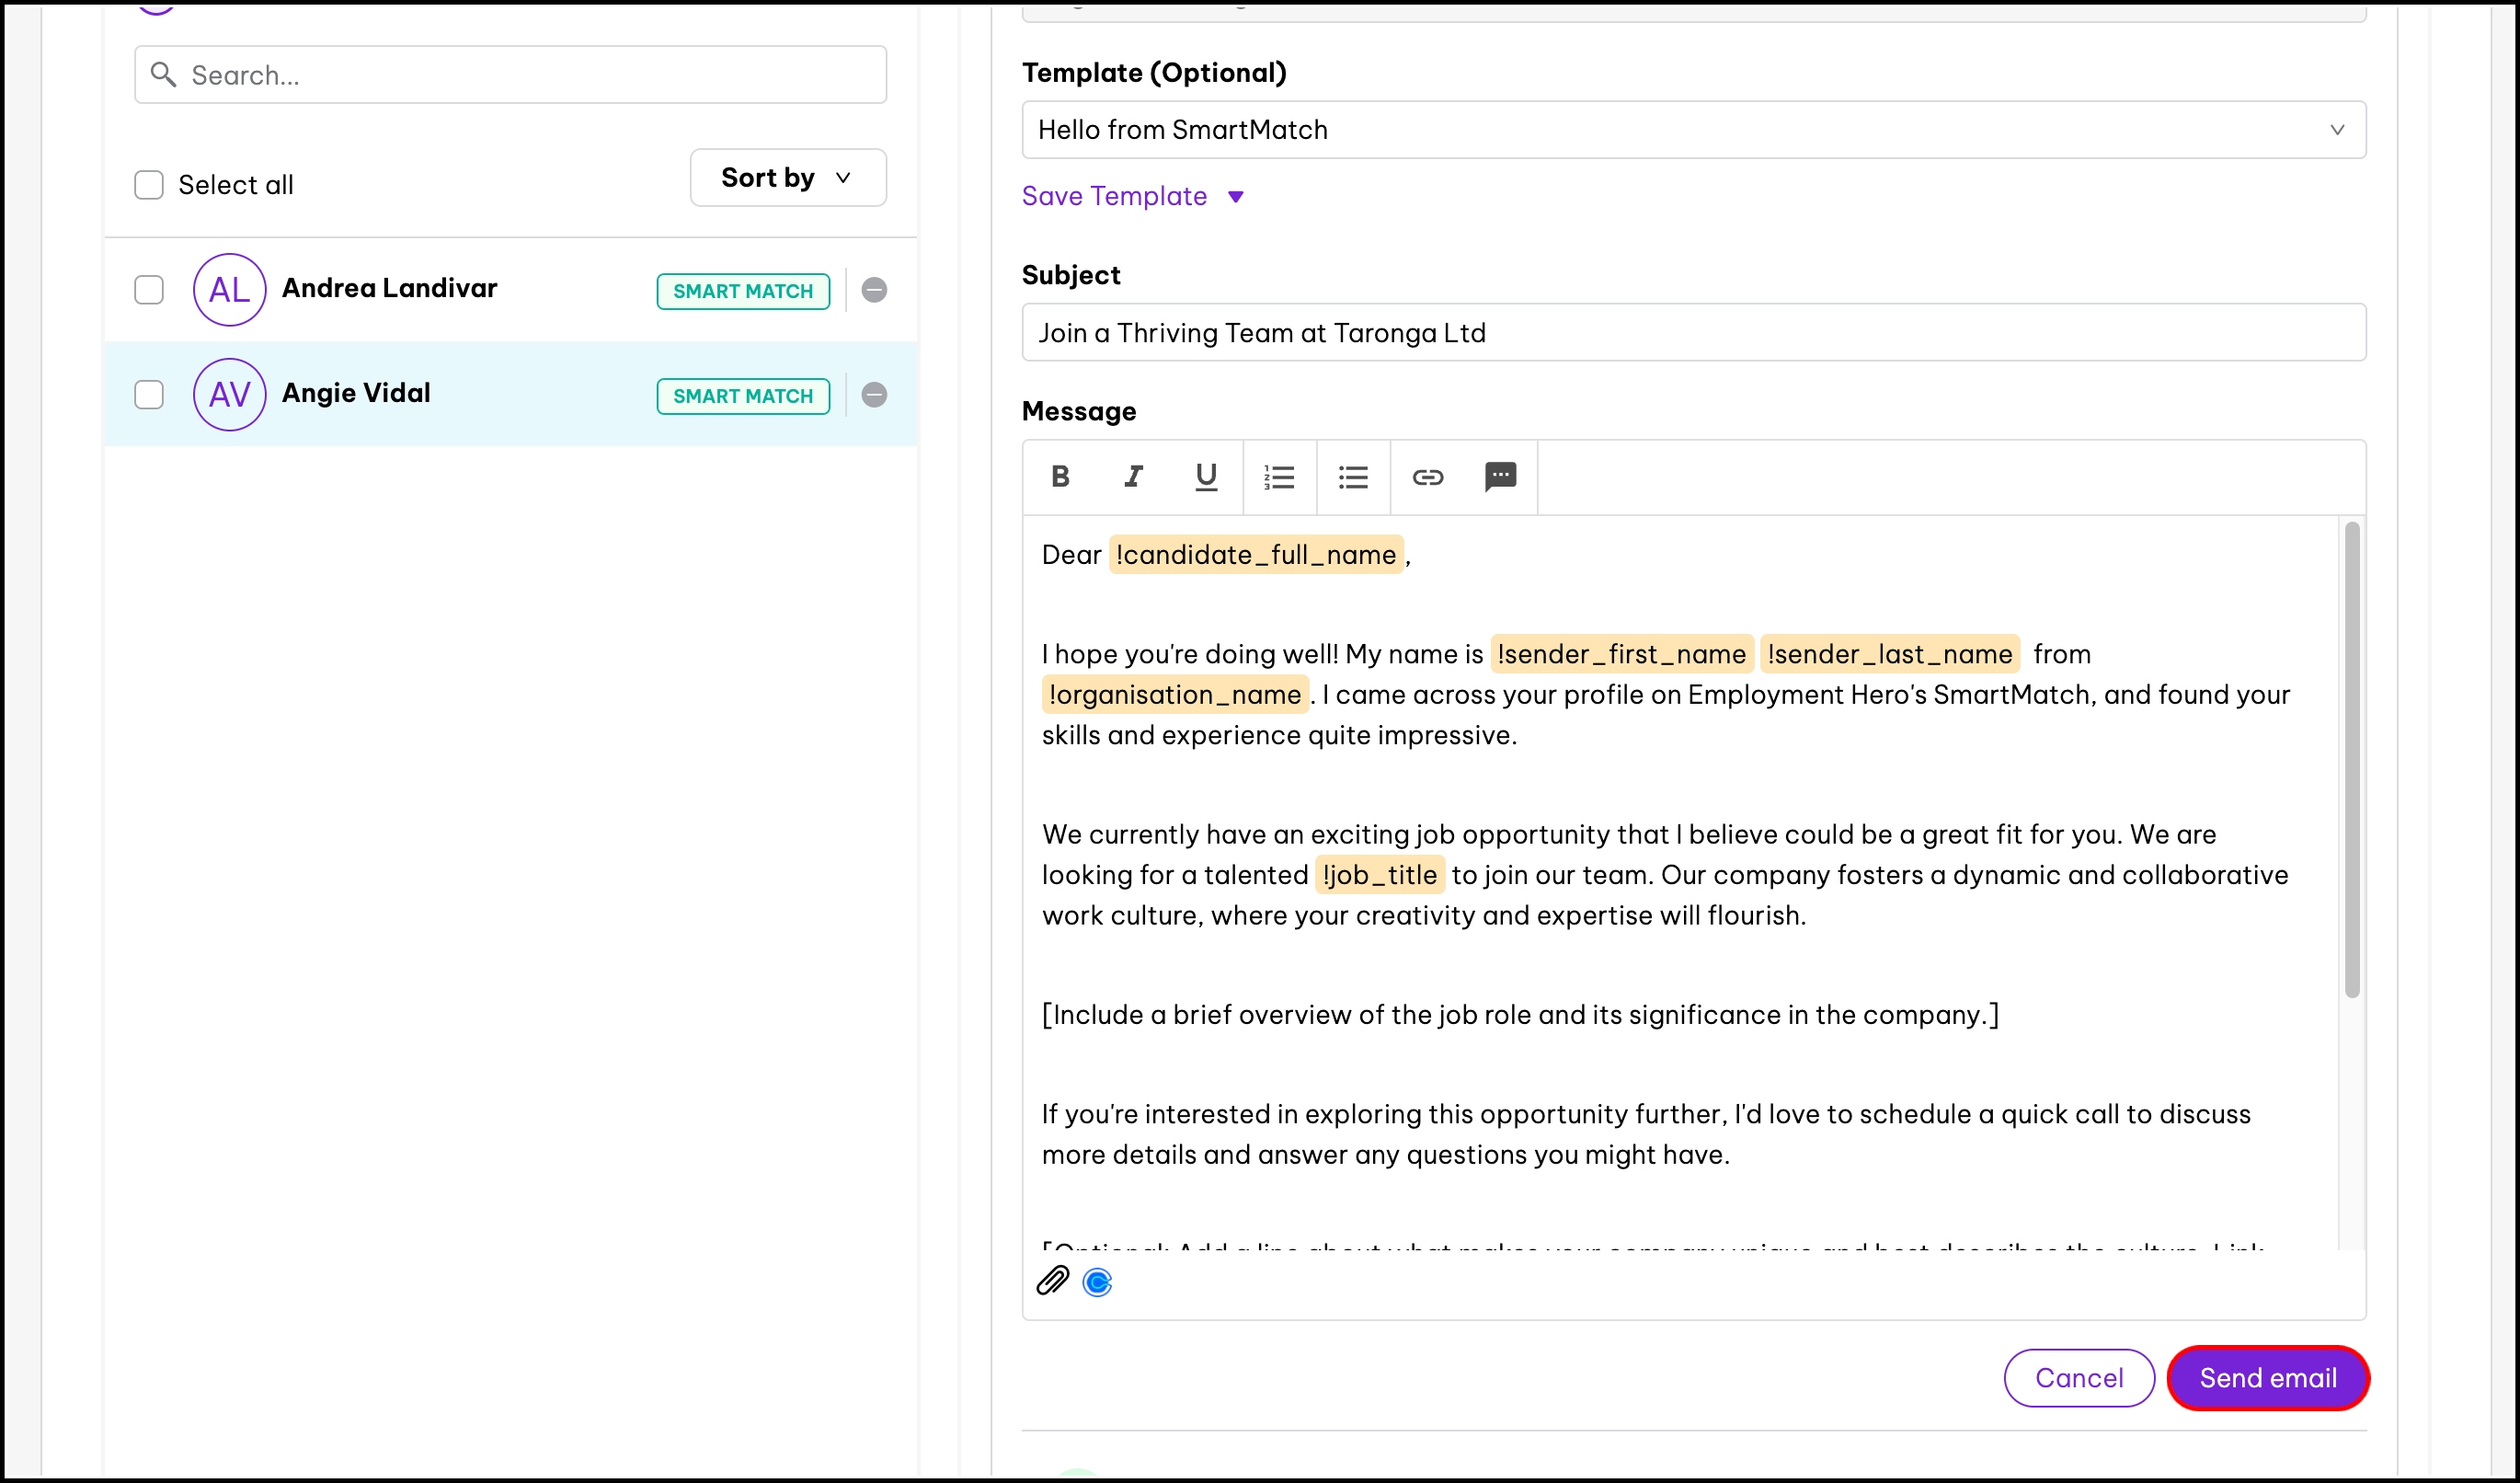
Task: Expand the Template dropdown showing Hello from SmartMatch
Action: [x=1693, y=130]
